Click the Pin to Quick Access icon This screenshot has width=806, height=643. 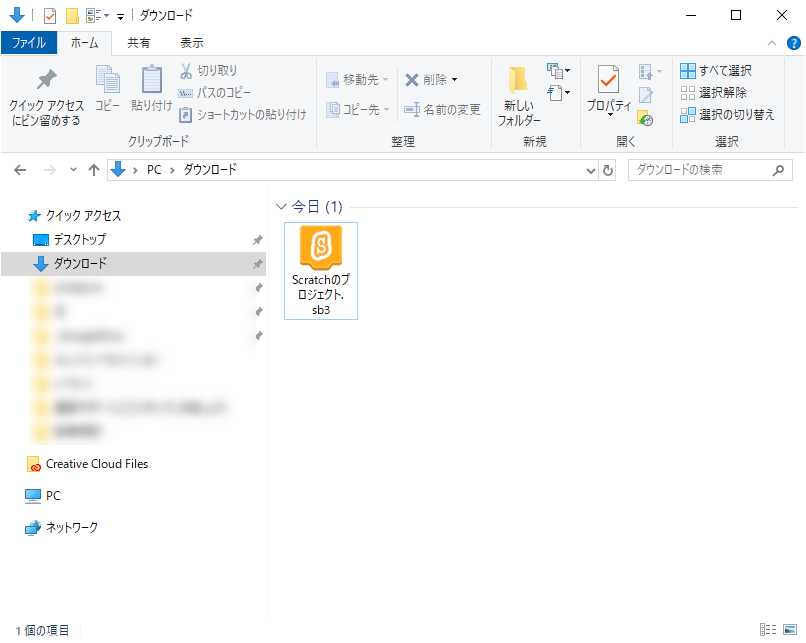tap(46, 81)
